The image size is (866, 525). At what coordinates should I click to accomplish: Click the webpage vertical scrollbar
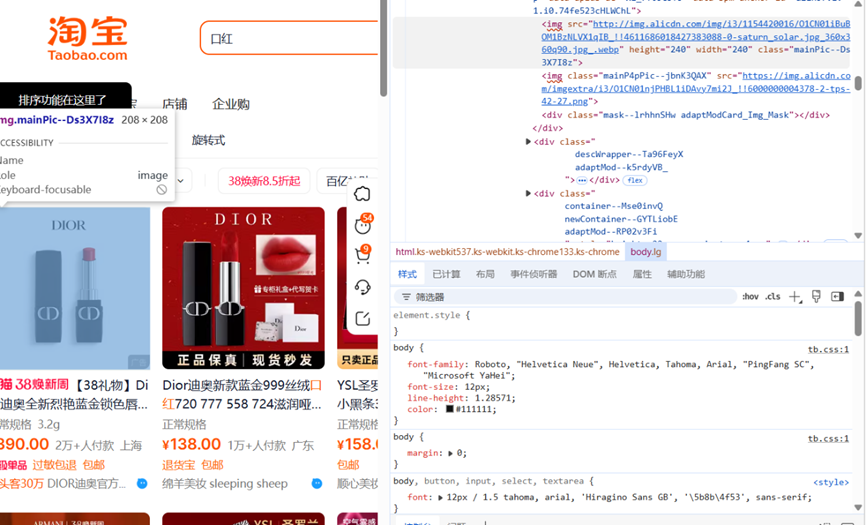click(383, 49)
